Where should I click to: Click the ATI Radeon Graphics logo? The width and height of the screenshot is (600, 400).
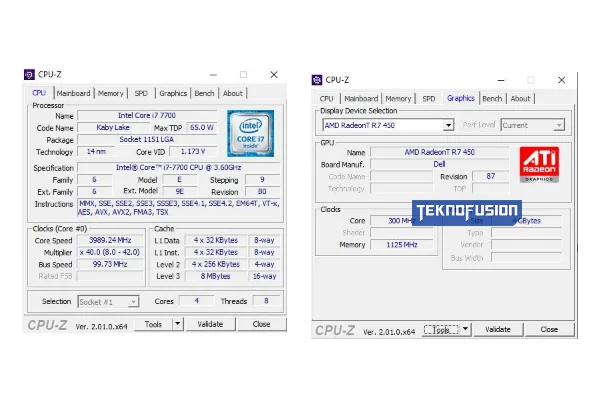click(539, 165)
